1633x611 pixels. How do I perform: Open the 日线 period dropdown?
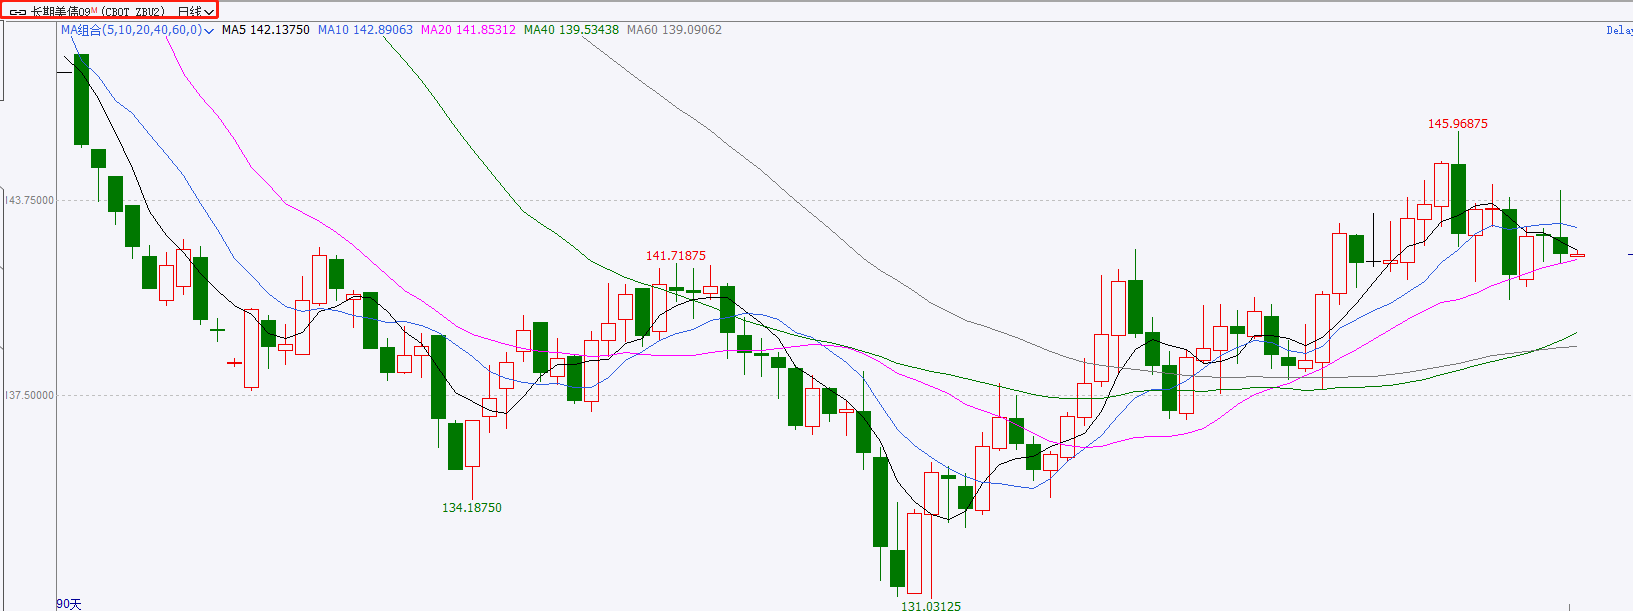pyautogui.click(x=196, y=12)
